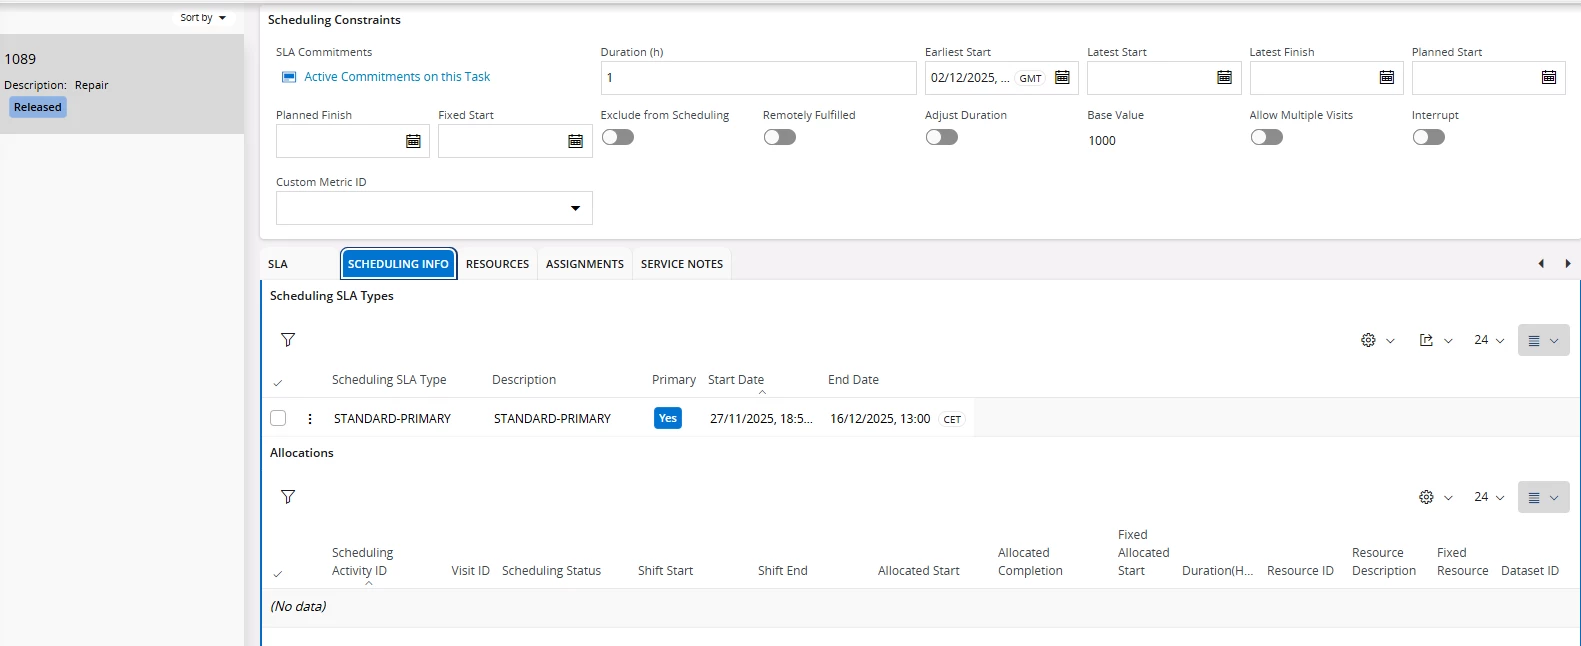
Task: Expand the Custom Metric ID dropdown
Action: coord(575,208)
